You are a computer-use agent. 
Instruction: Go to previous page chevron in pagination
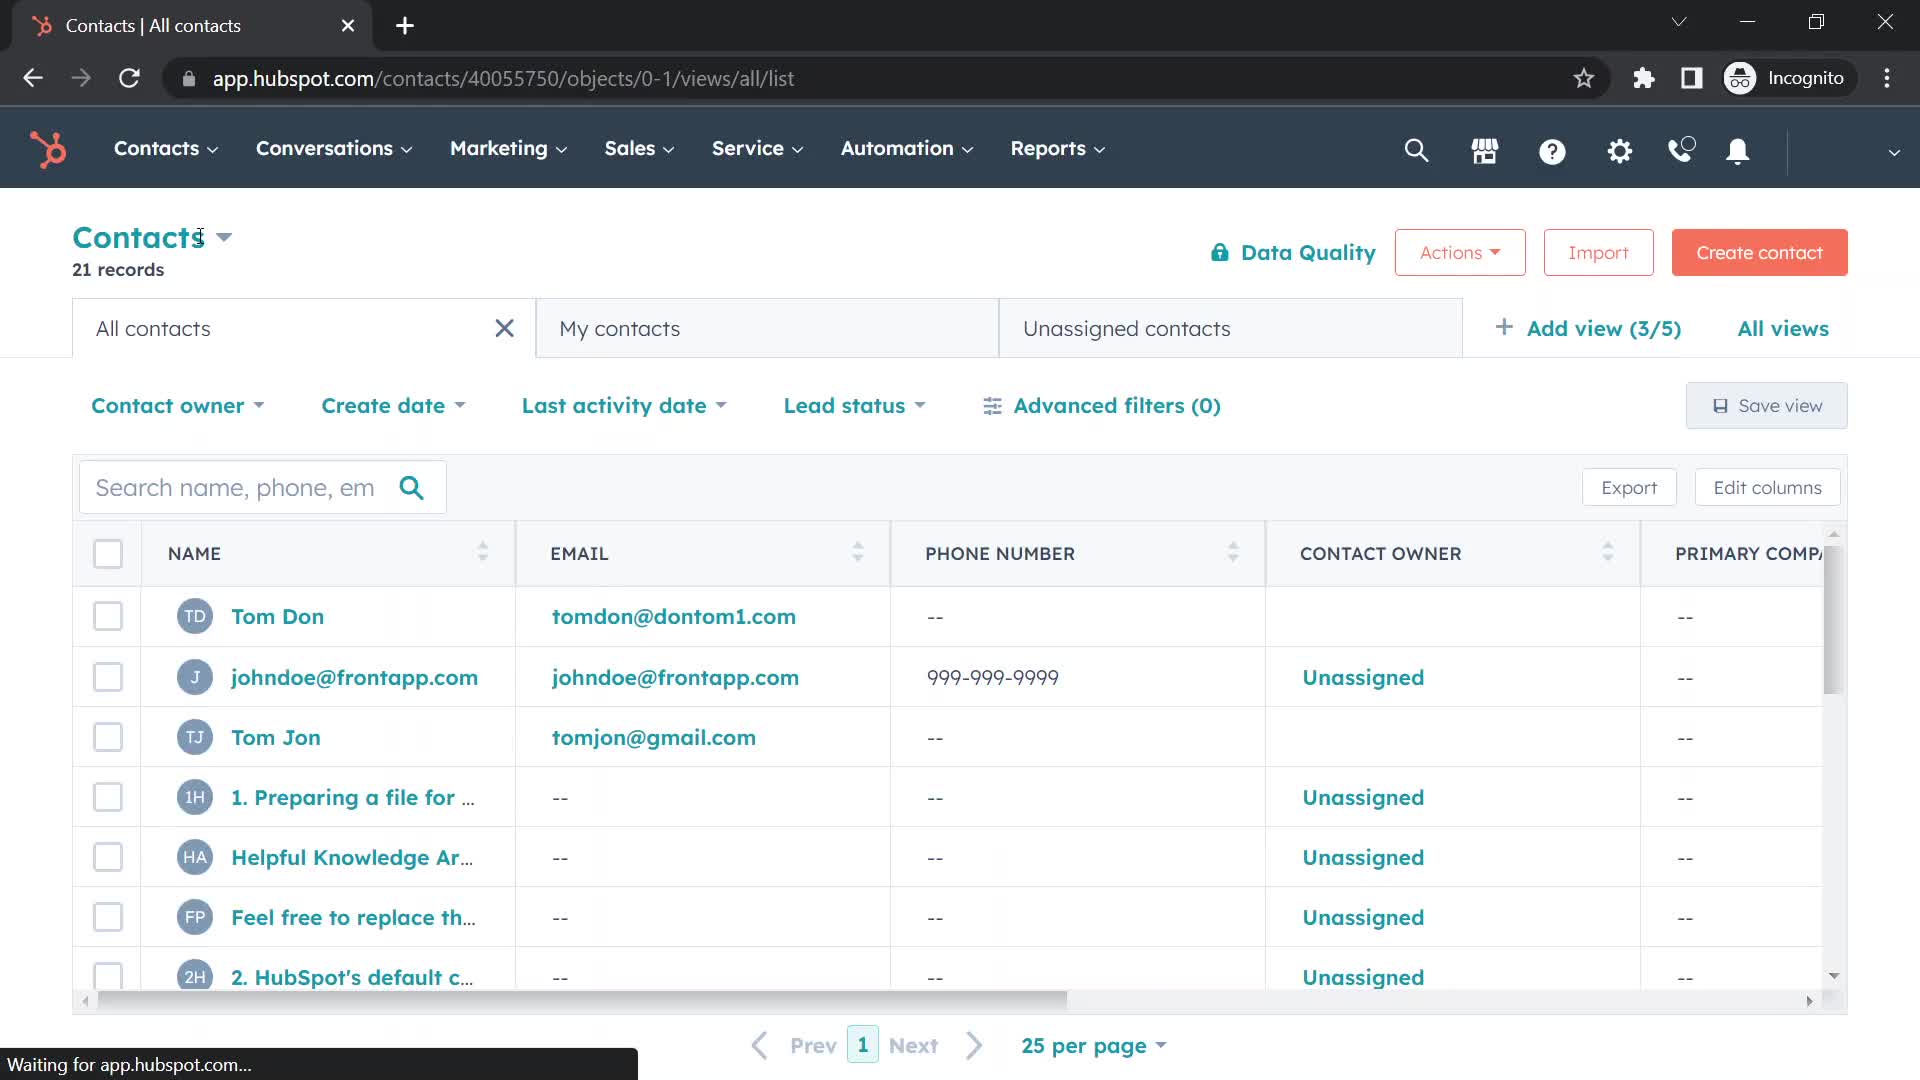click(759, 1045)
